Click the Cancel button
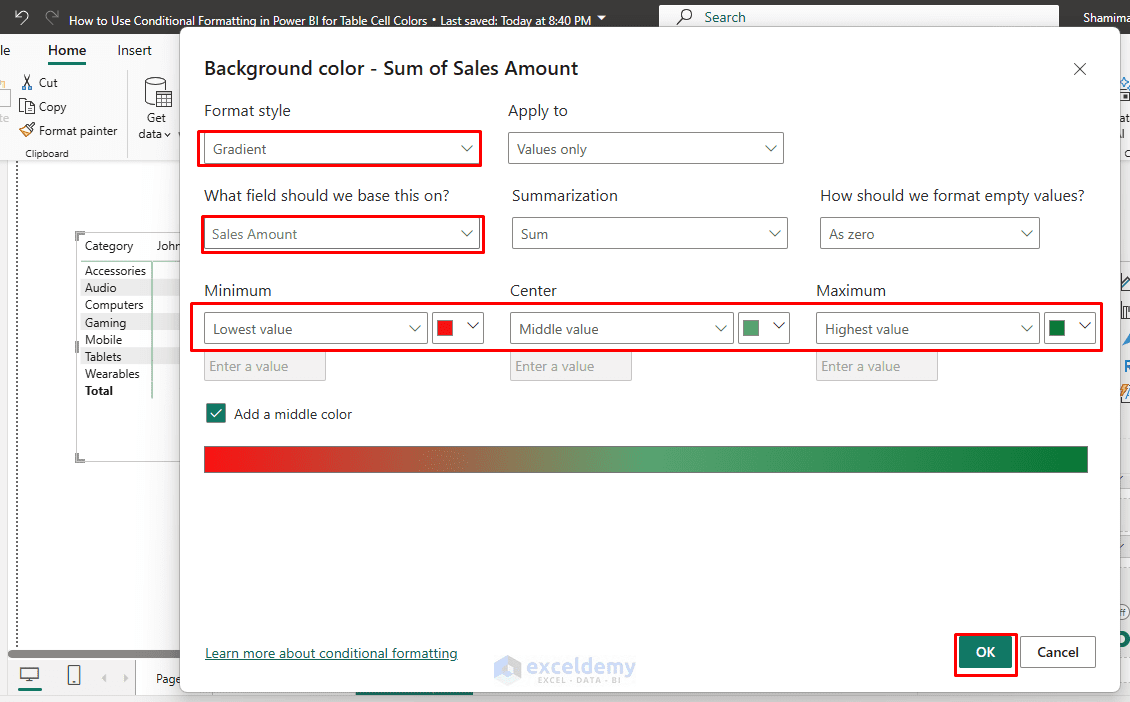Screen dimensions: 1130x702 (x=1058, y=652)
